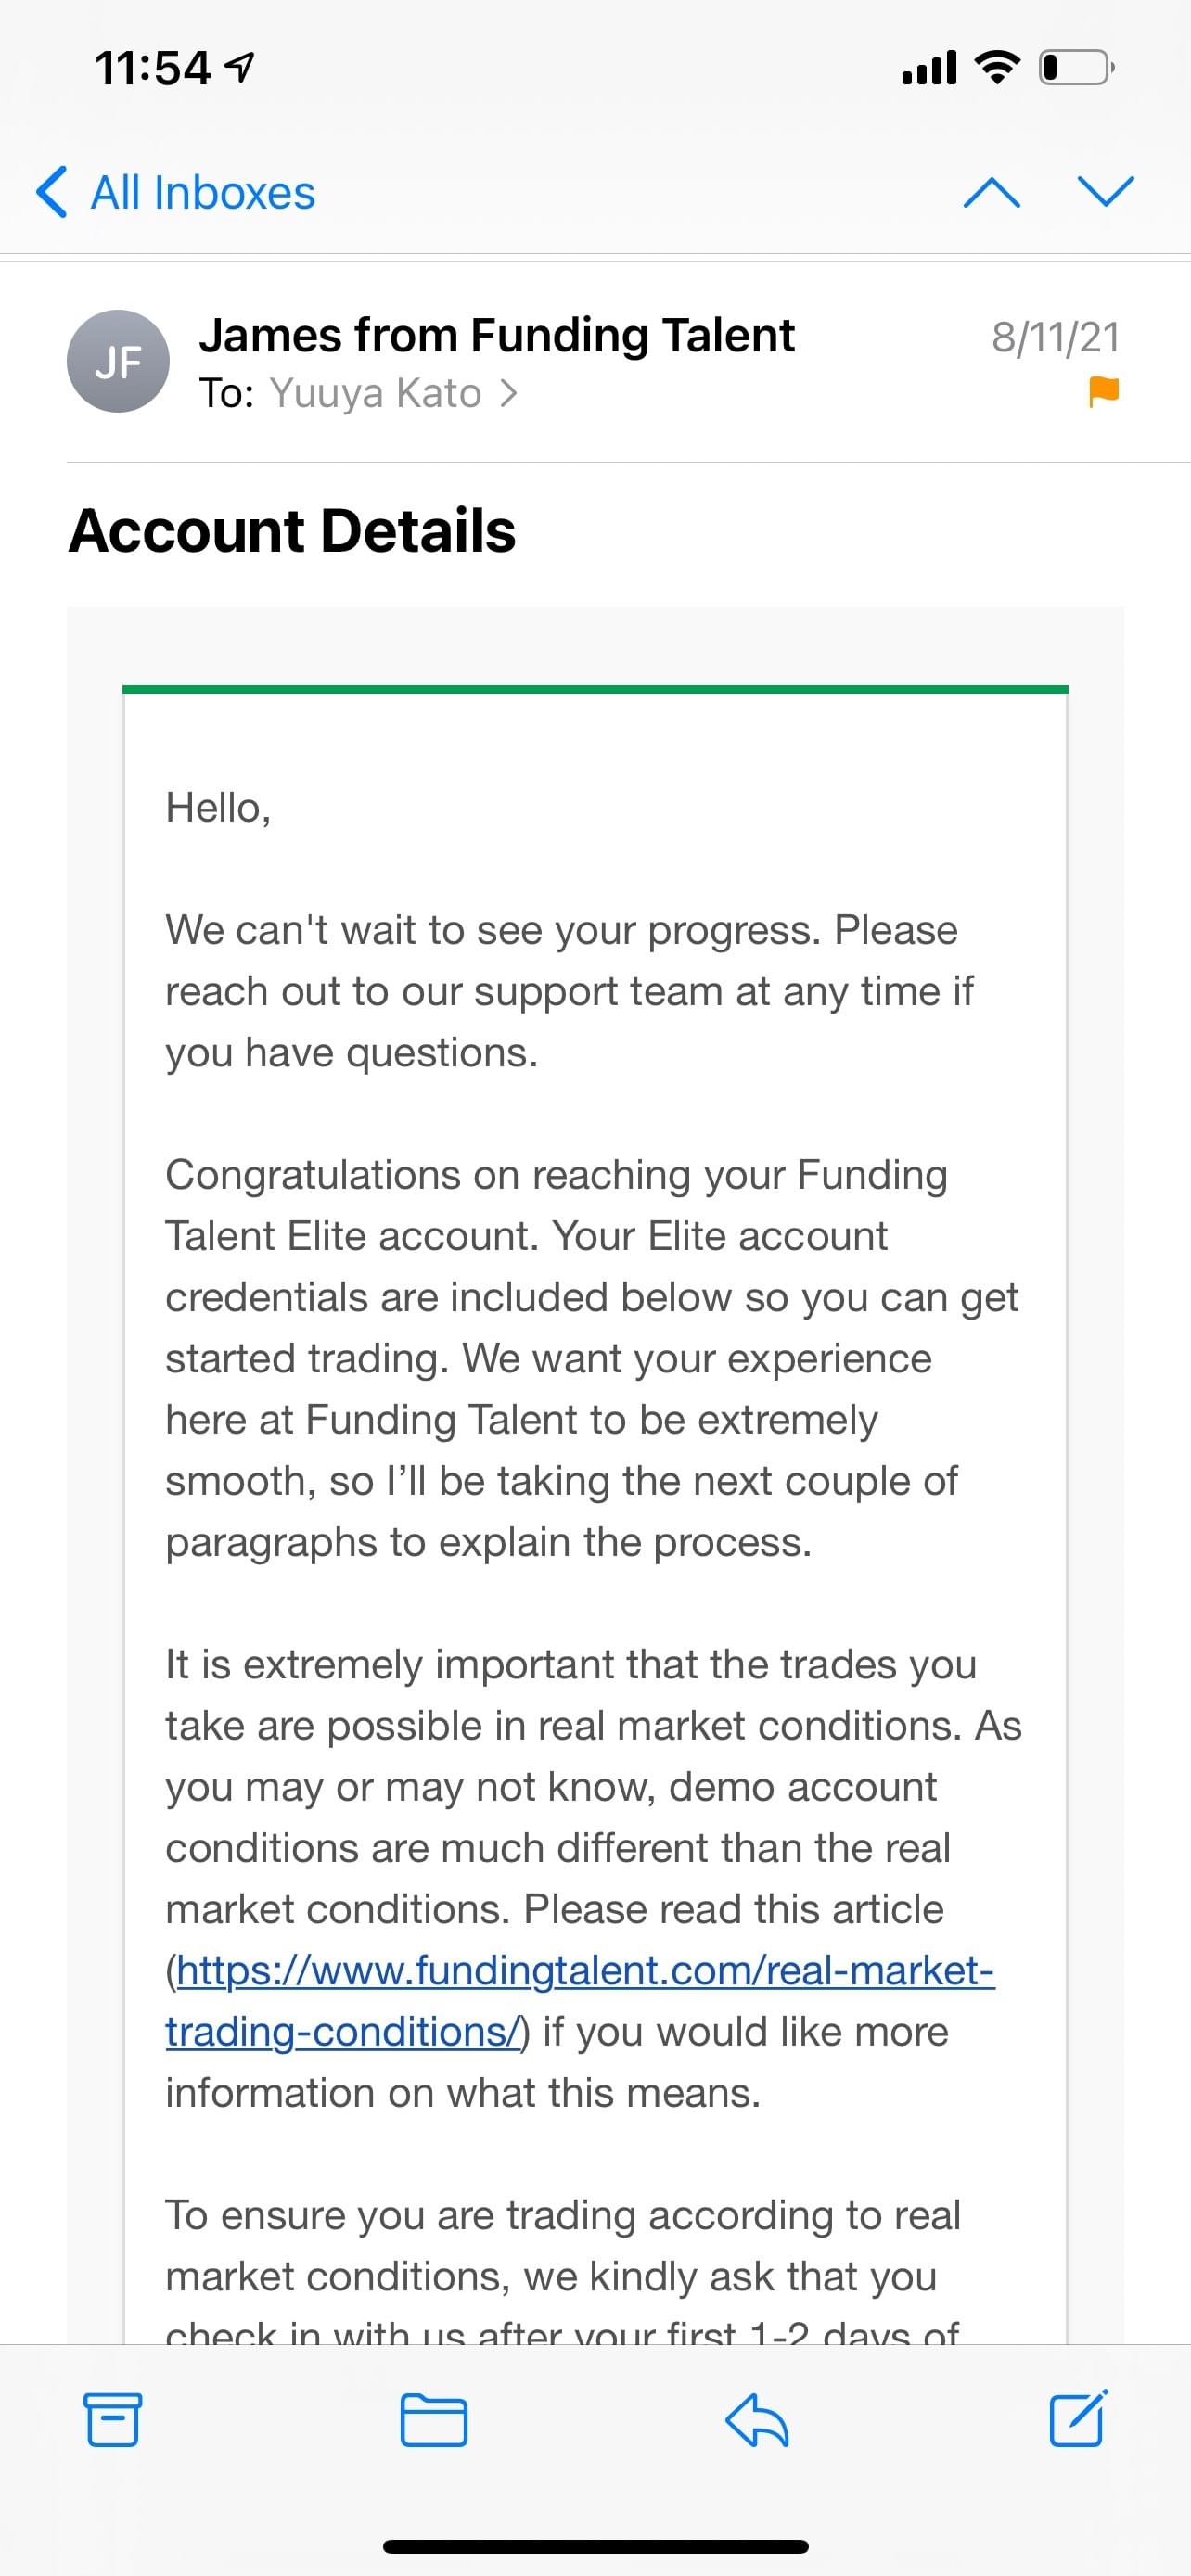Tap the Wi-Fi icon in status bar
The height and width of the screenshot is (2576, 1191).
996,67
